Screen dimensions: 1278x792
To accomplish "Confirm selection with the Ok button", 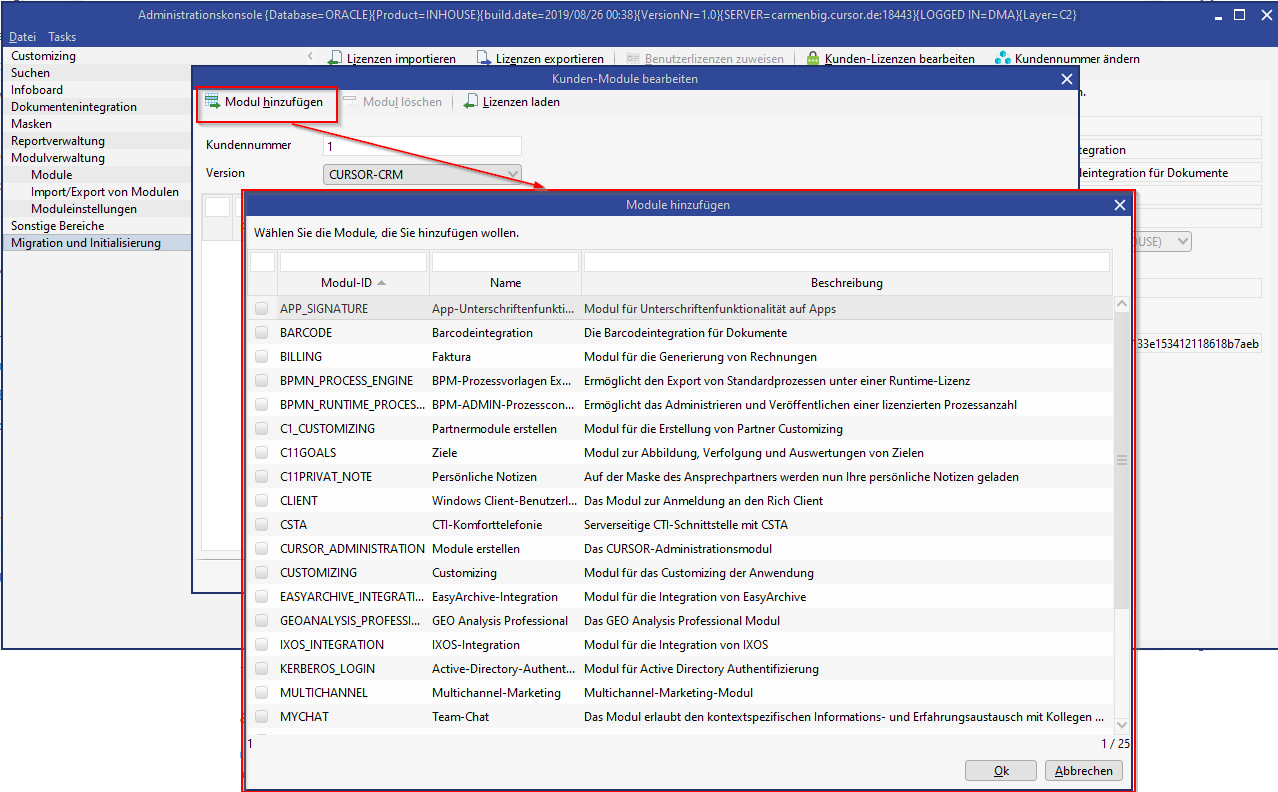I will (1000, 771).
